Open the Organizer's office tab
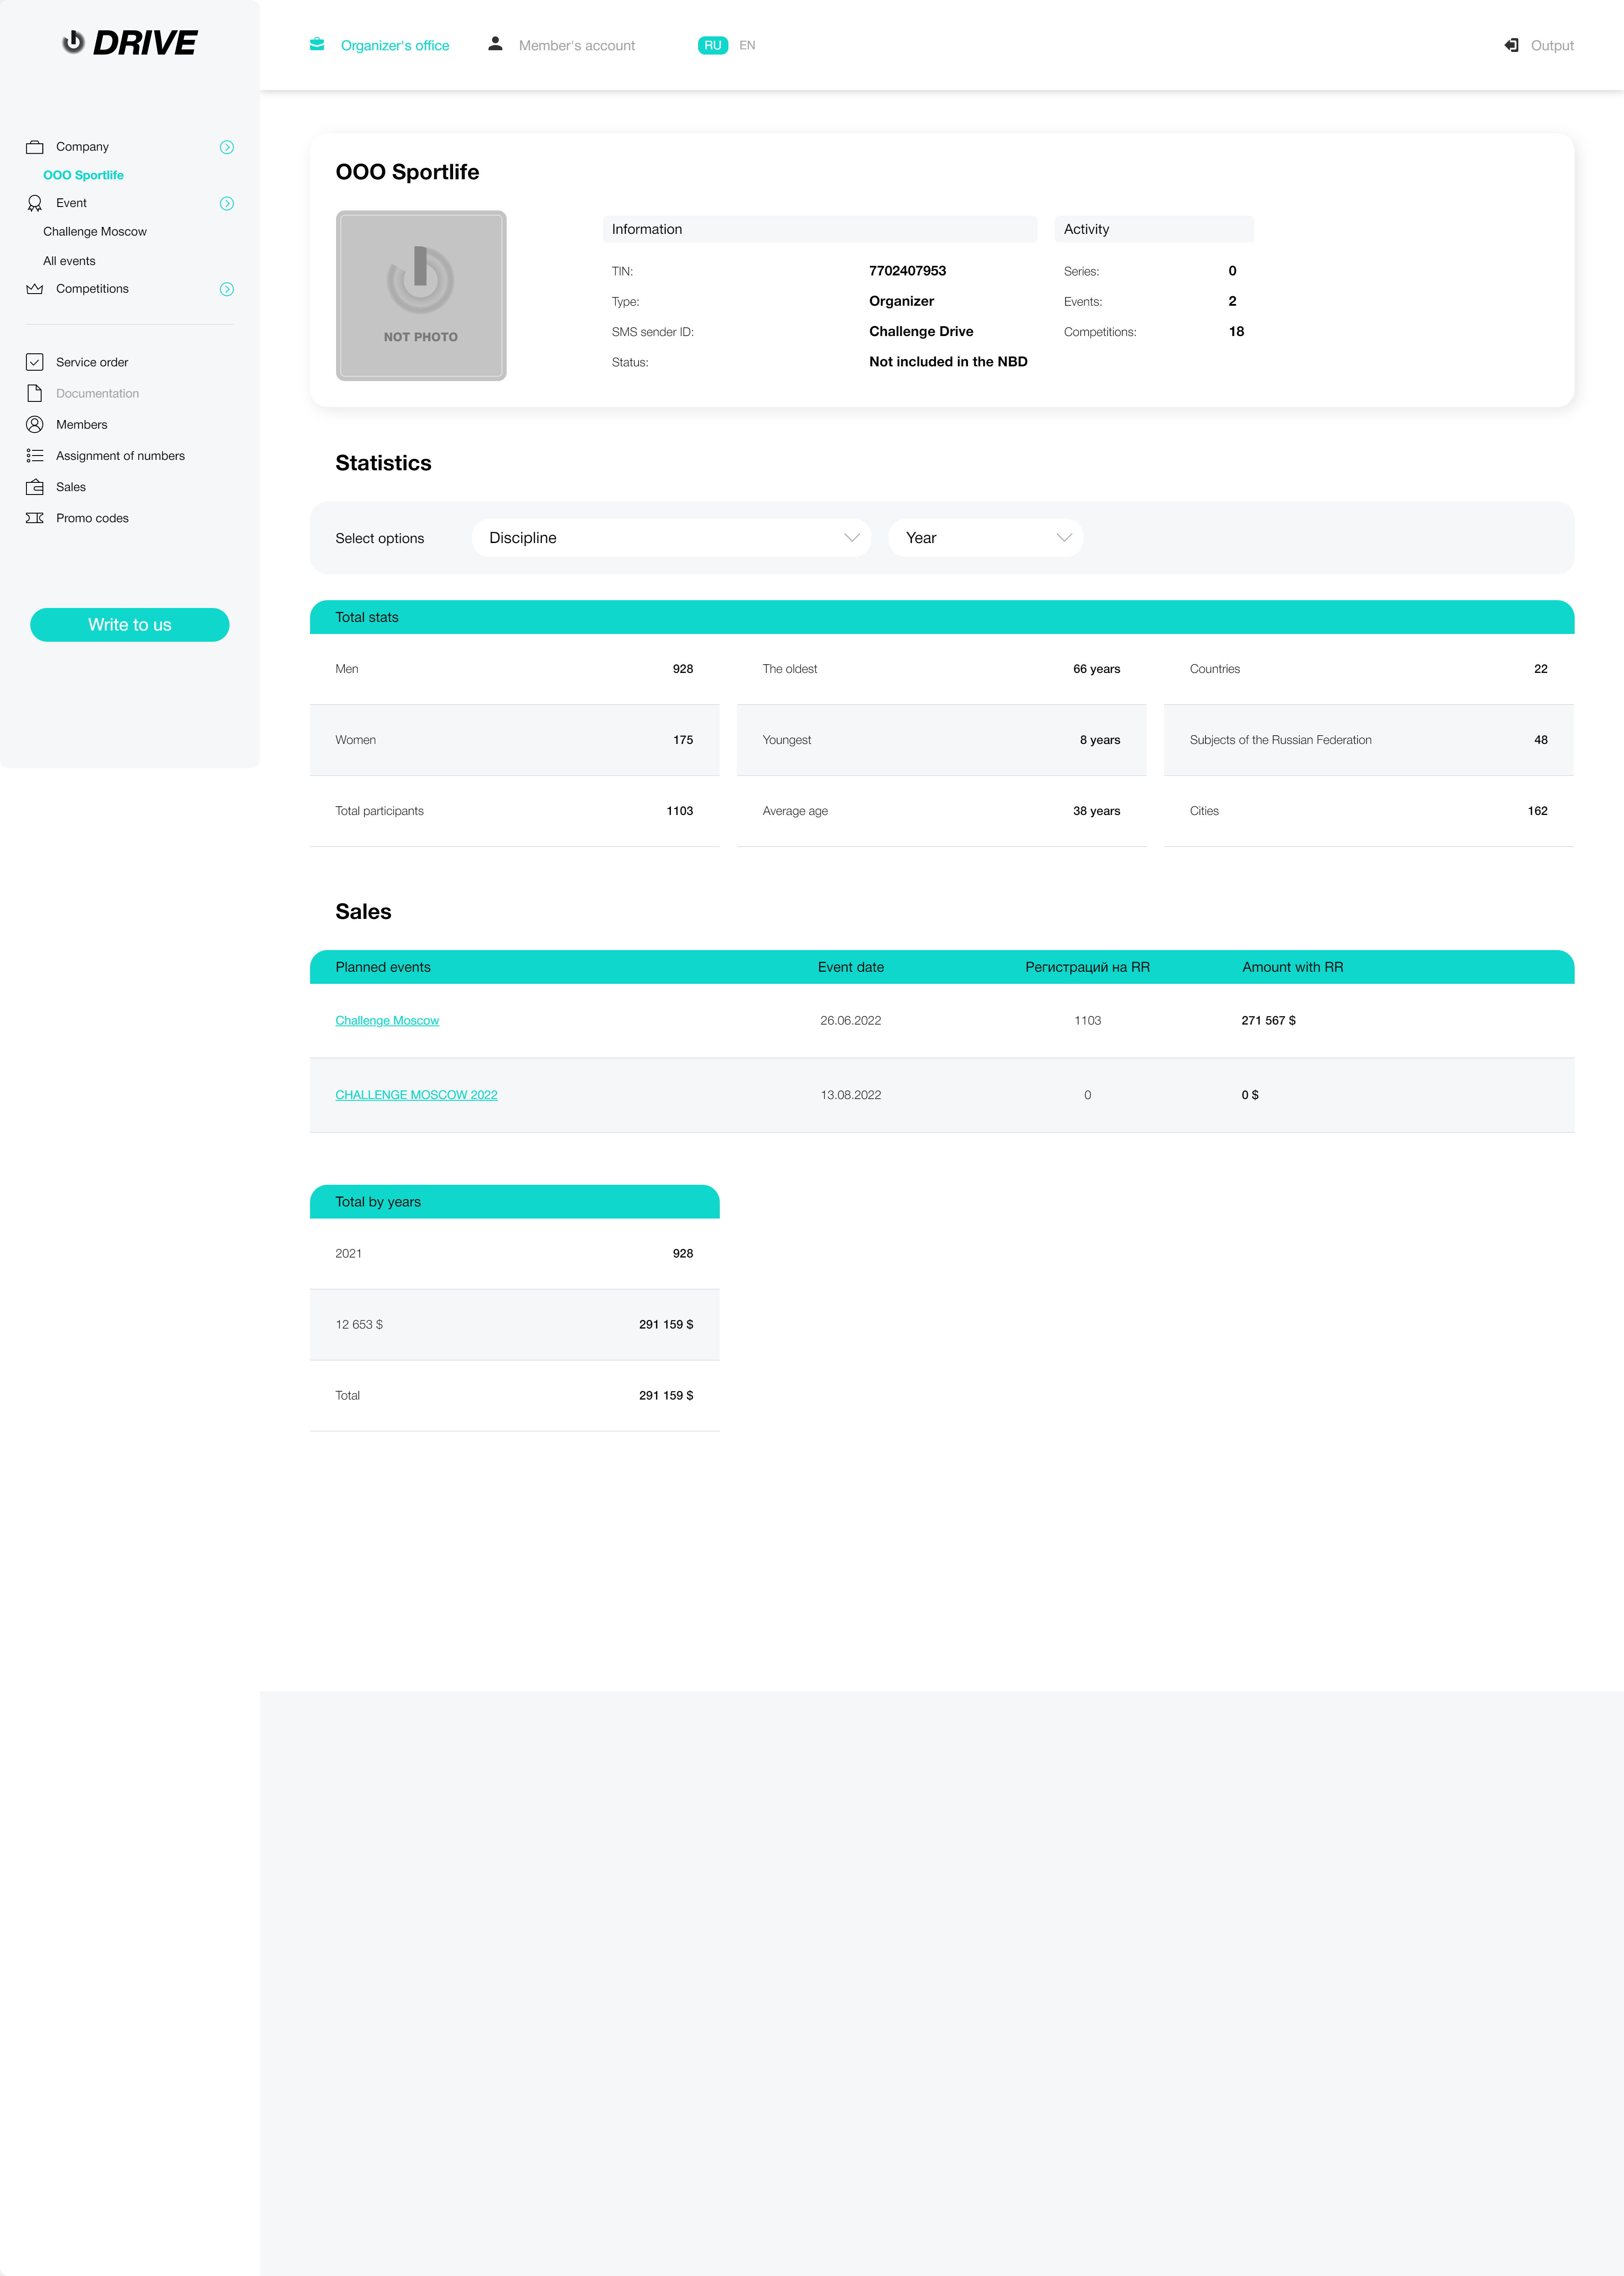This screenshot has width=1624, height=2276. pyautogui.click(x=394, y=45)
